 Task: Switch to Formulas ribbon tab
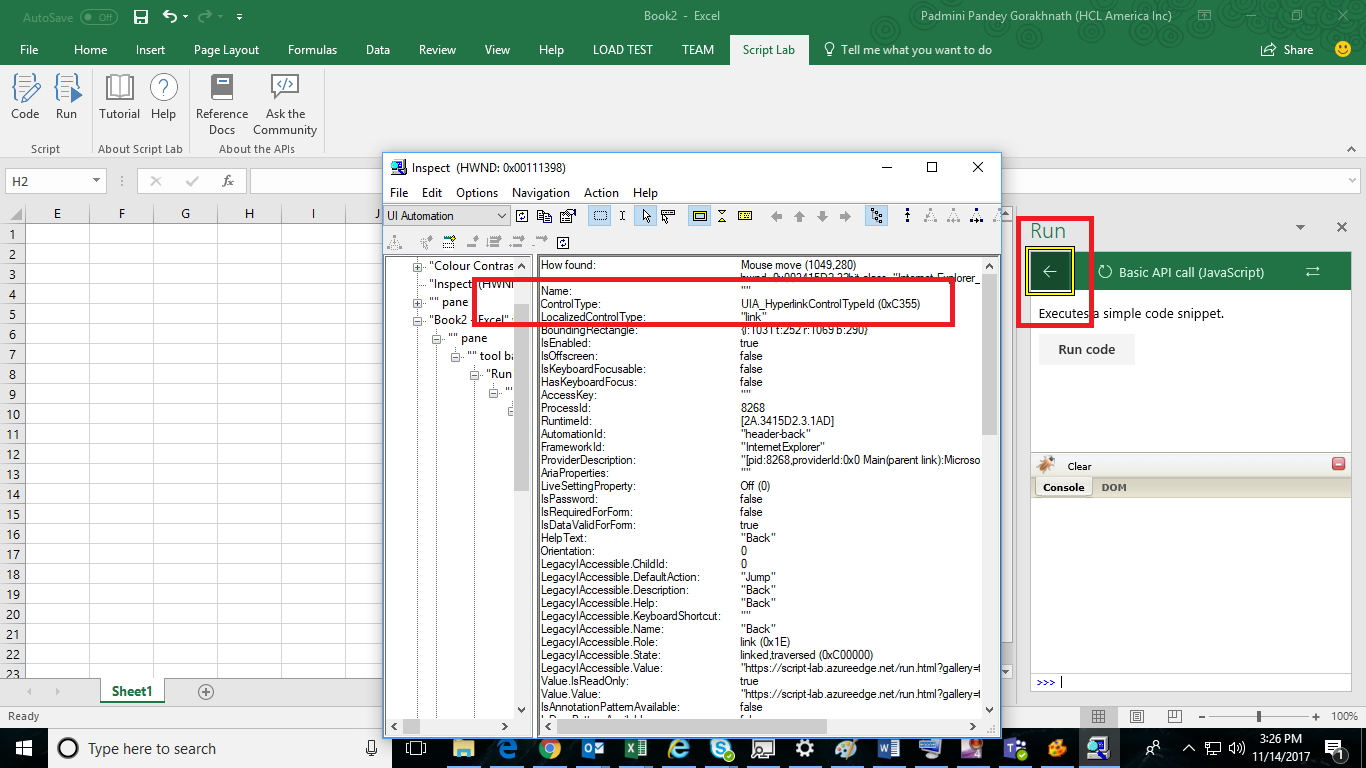click(x=312, y=49)
